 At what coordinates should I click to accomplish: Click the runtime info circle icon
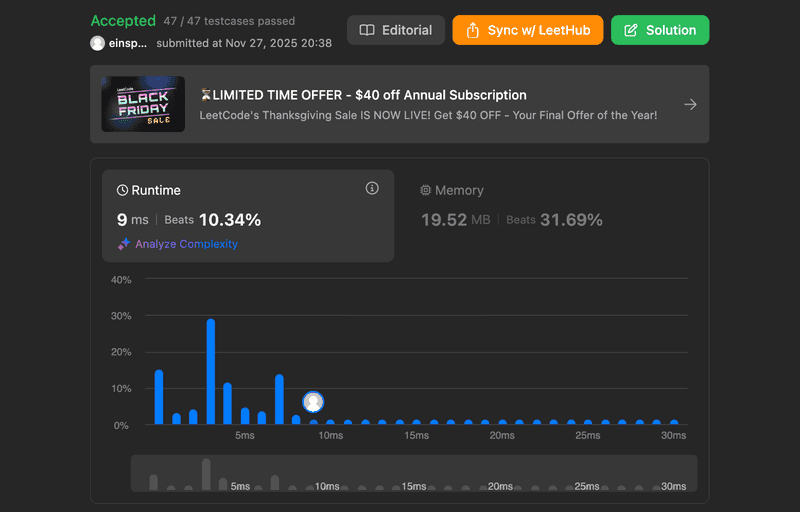tap(372, 188)
